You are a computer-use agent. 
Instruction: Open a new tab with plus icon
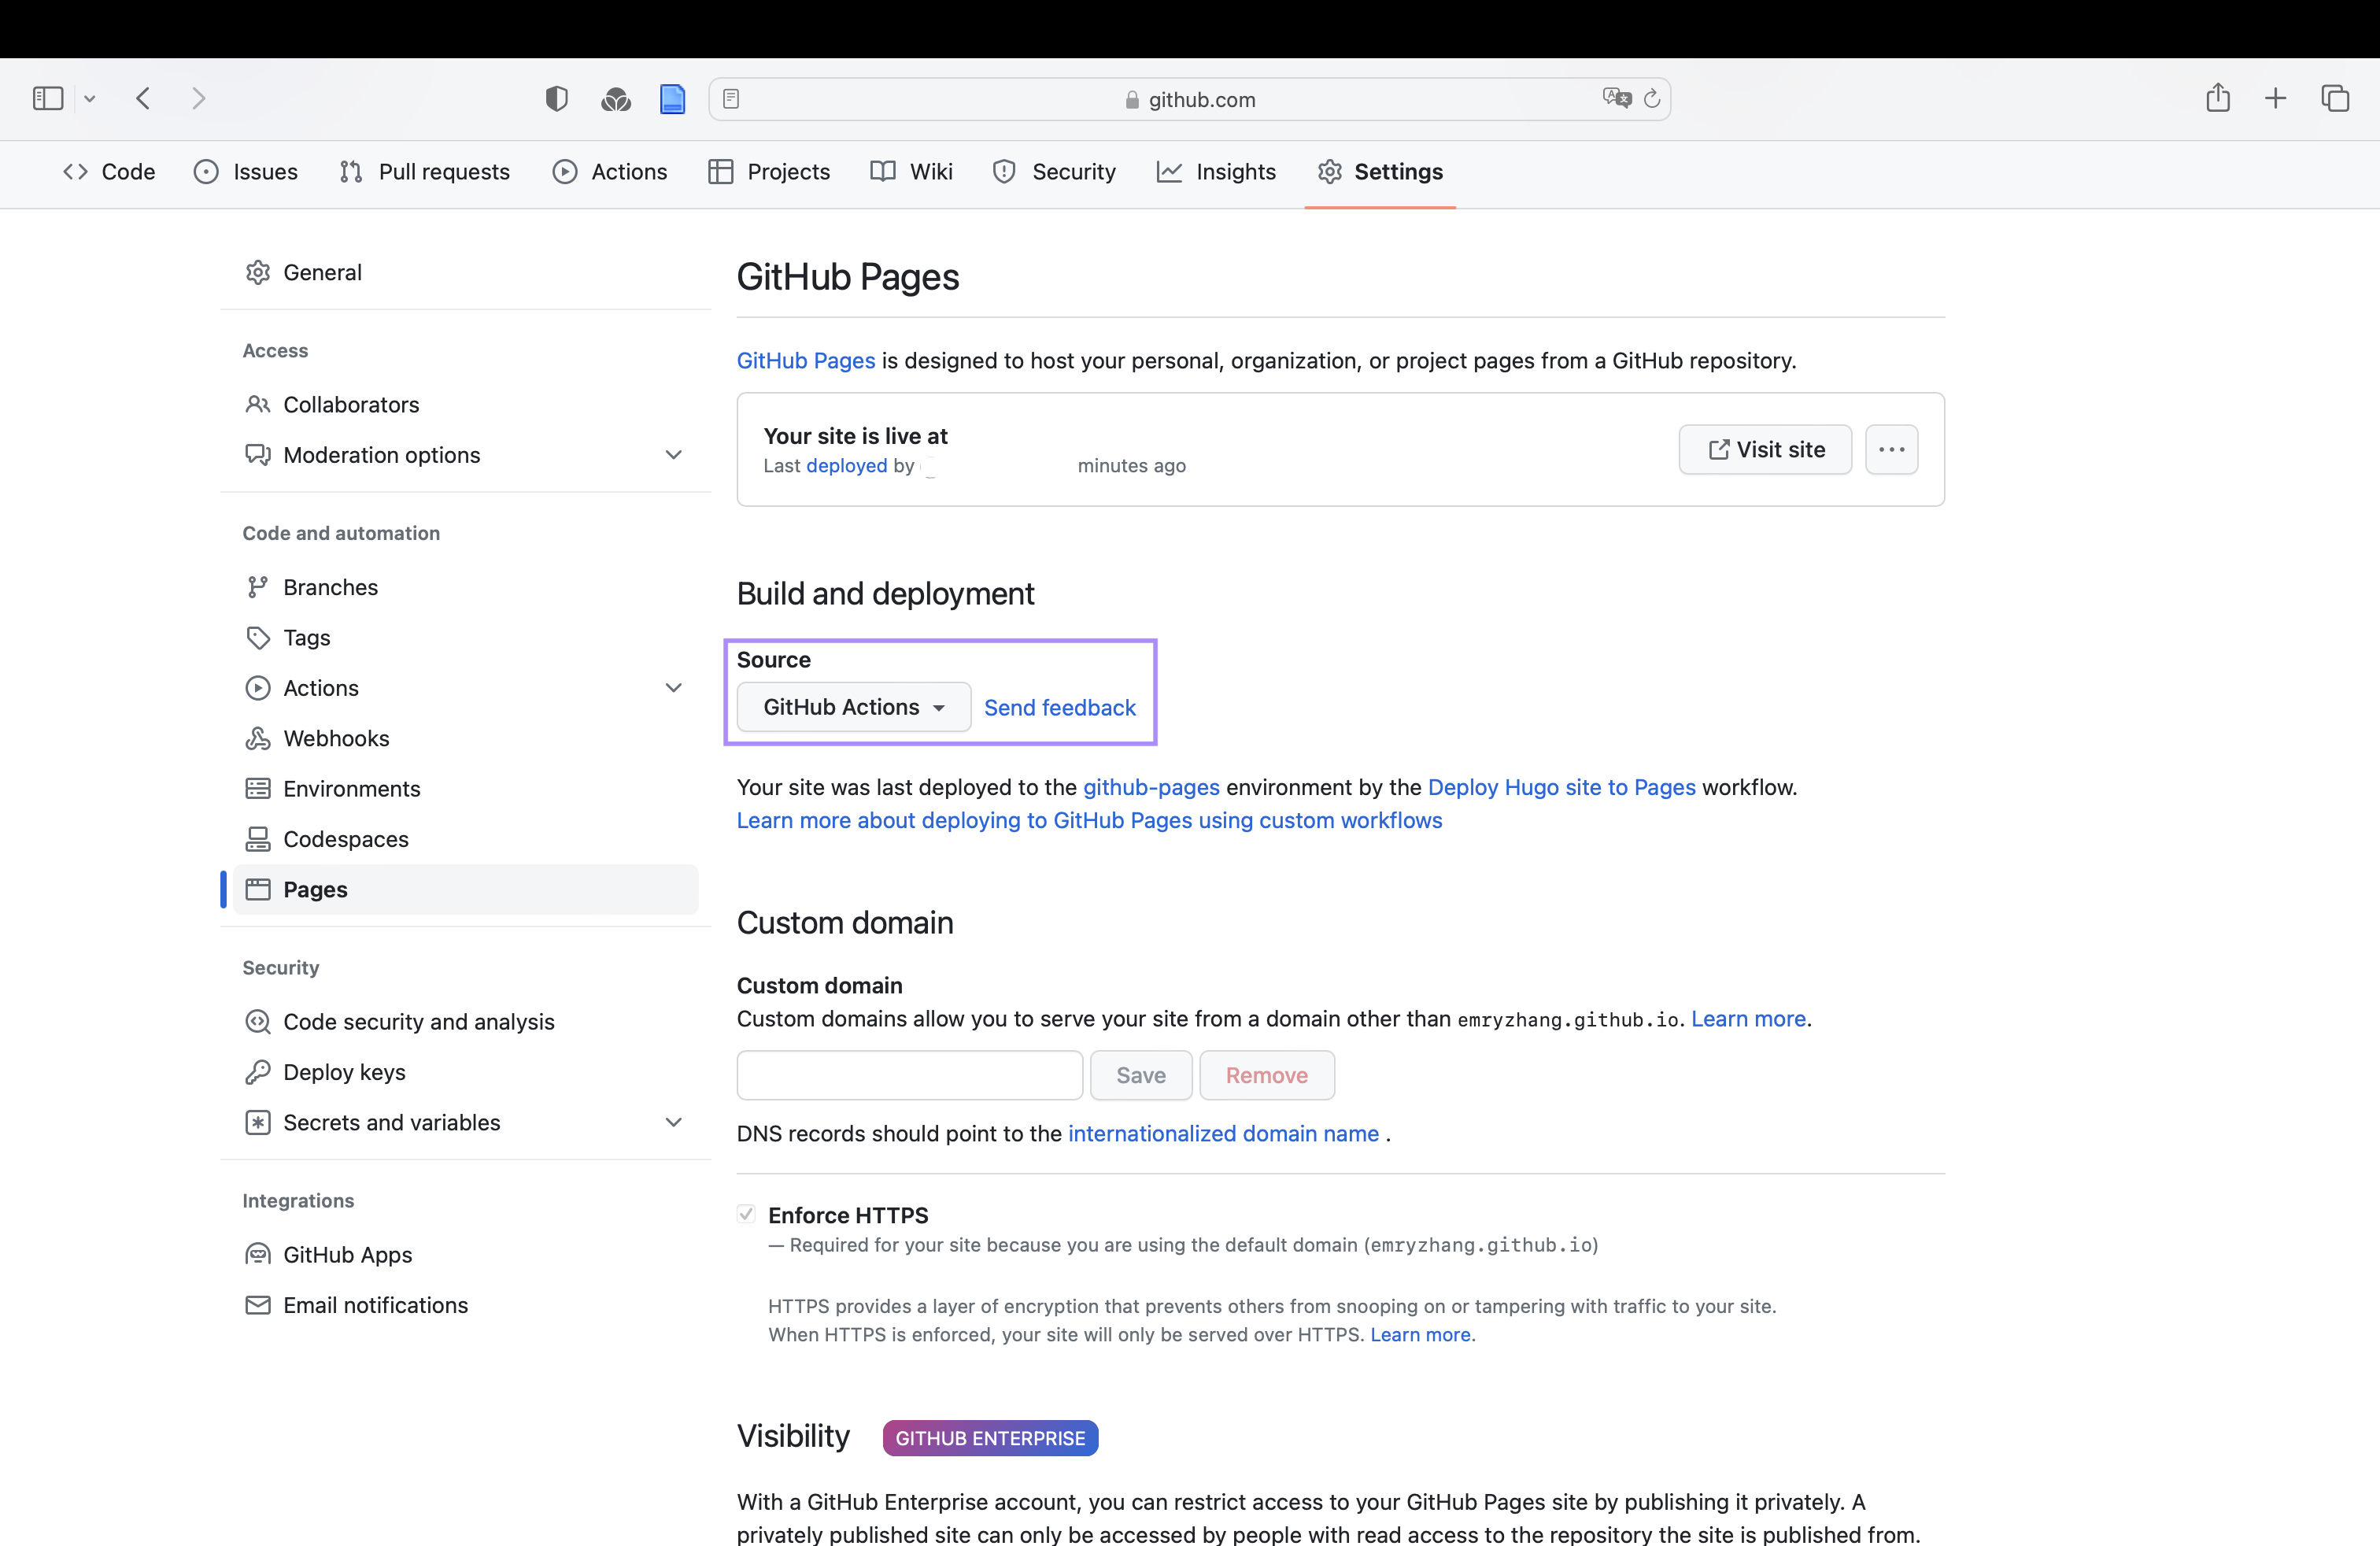point(2275,98)
